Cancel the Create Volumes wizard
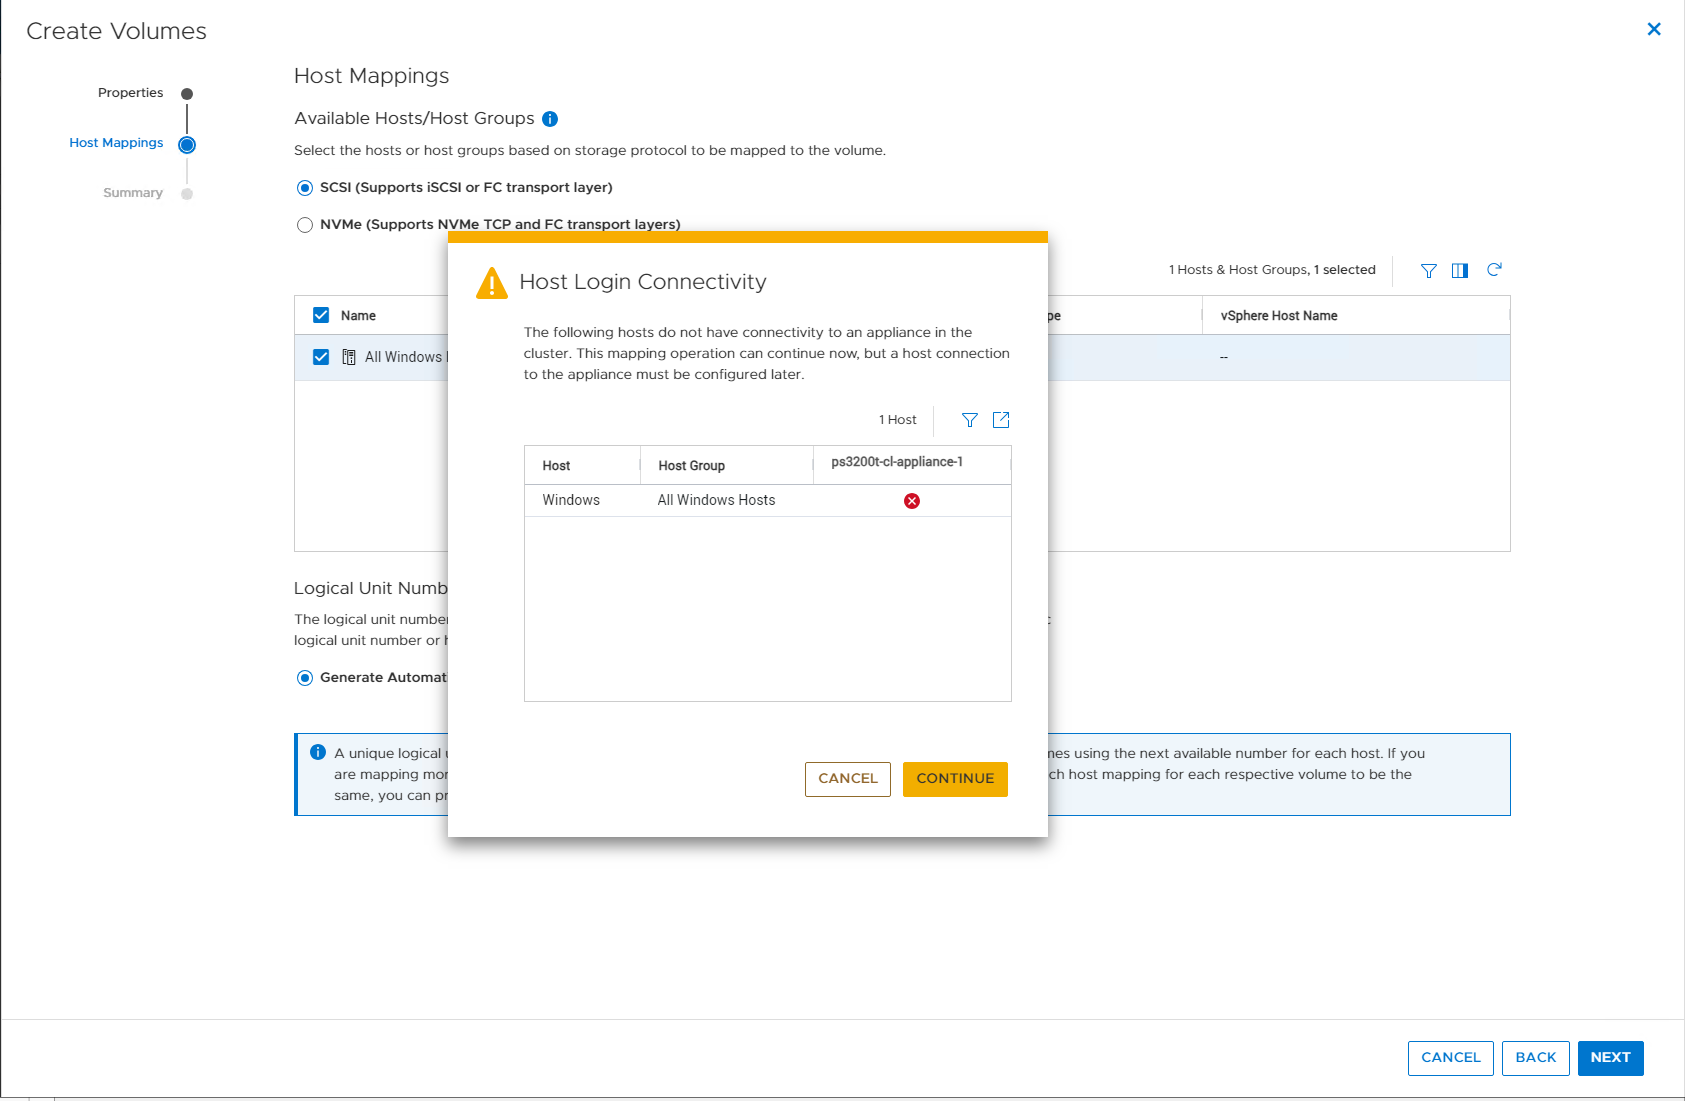The height and width of the screenshot is (1101, 1685). pyautogui.click(x=1451, y=1058)
